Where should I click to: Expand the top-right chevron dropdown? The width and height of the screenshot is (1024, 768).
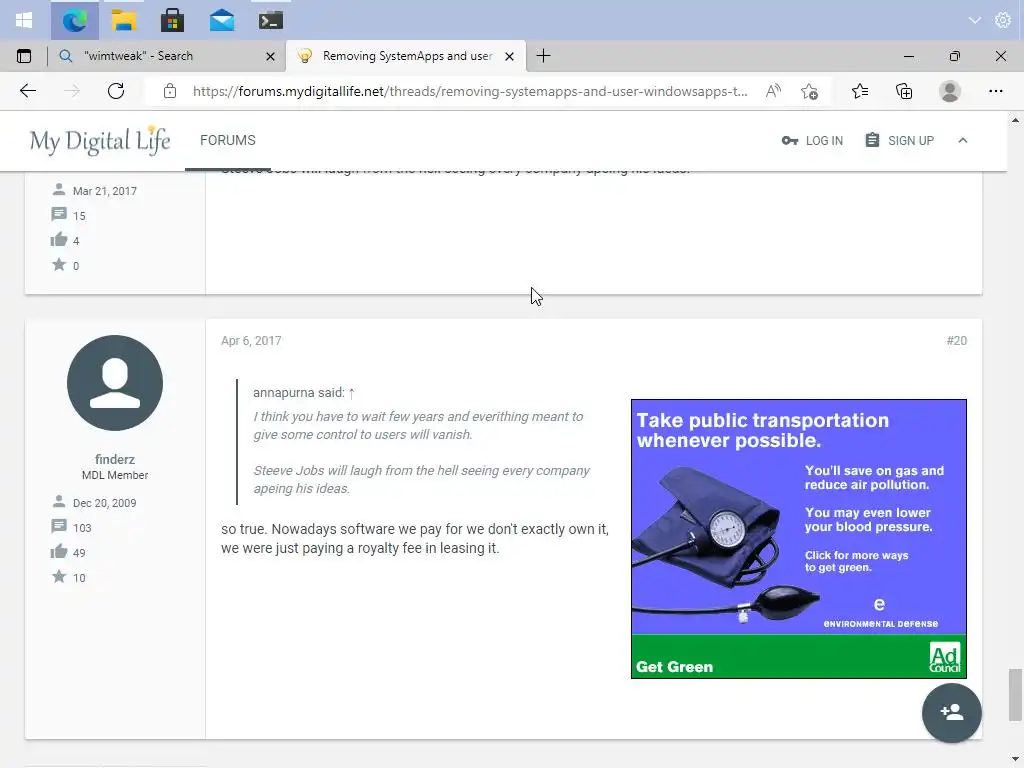point(974,20)
